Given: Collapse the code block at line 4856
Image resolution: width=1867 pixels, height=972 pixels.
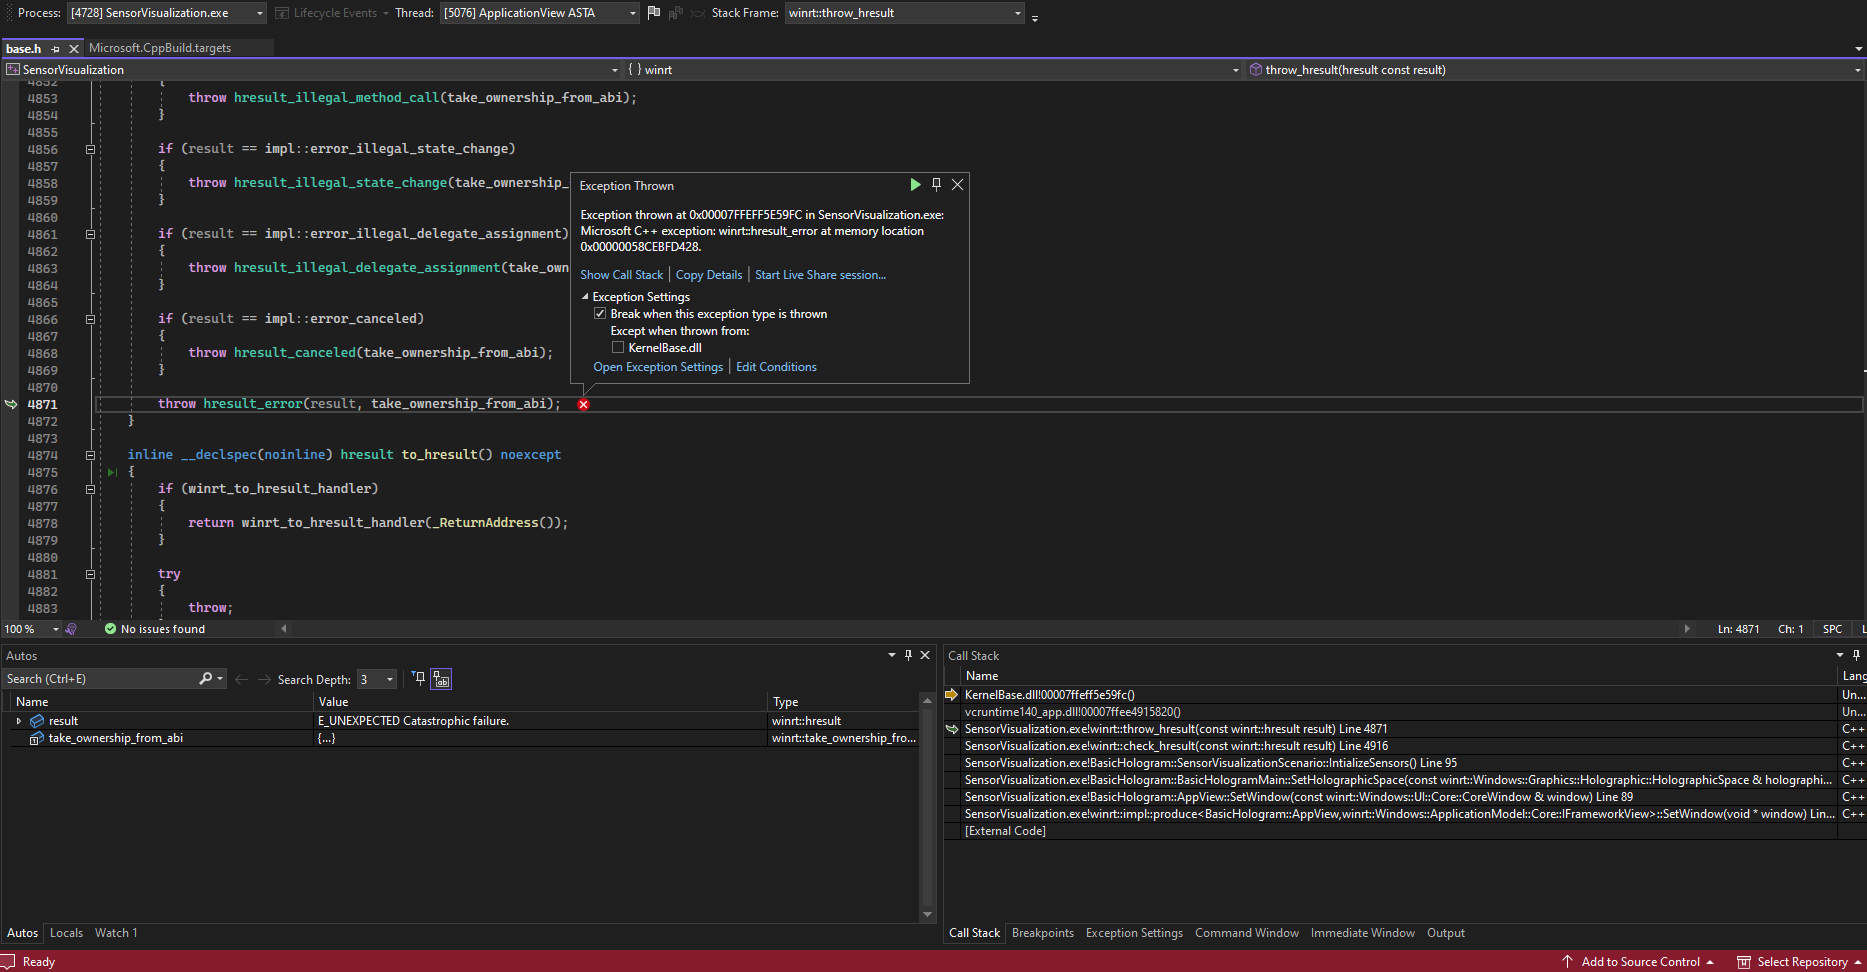Looking at the screenshot, I should 90,149.
